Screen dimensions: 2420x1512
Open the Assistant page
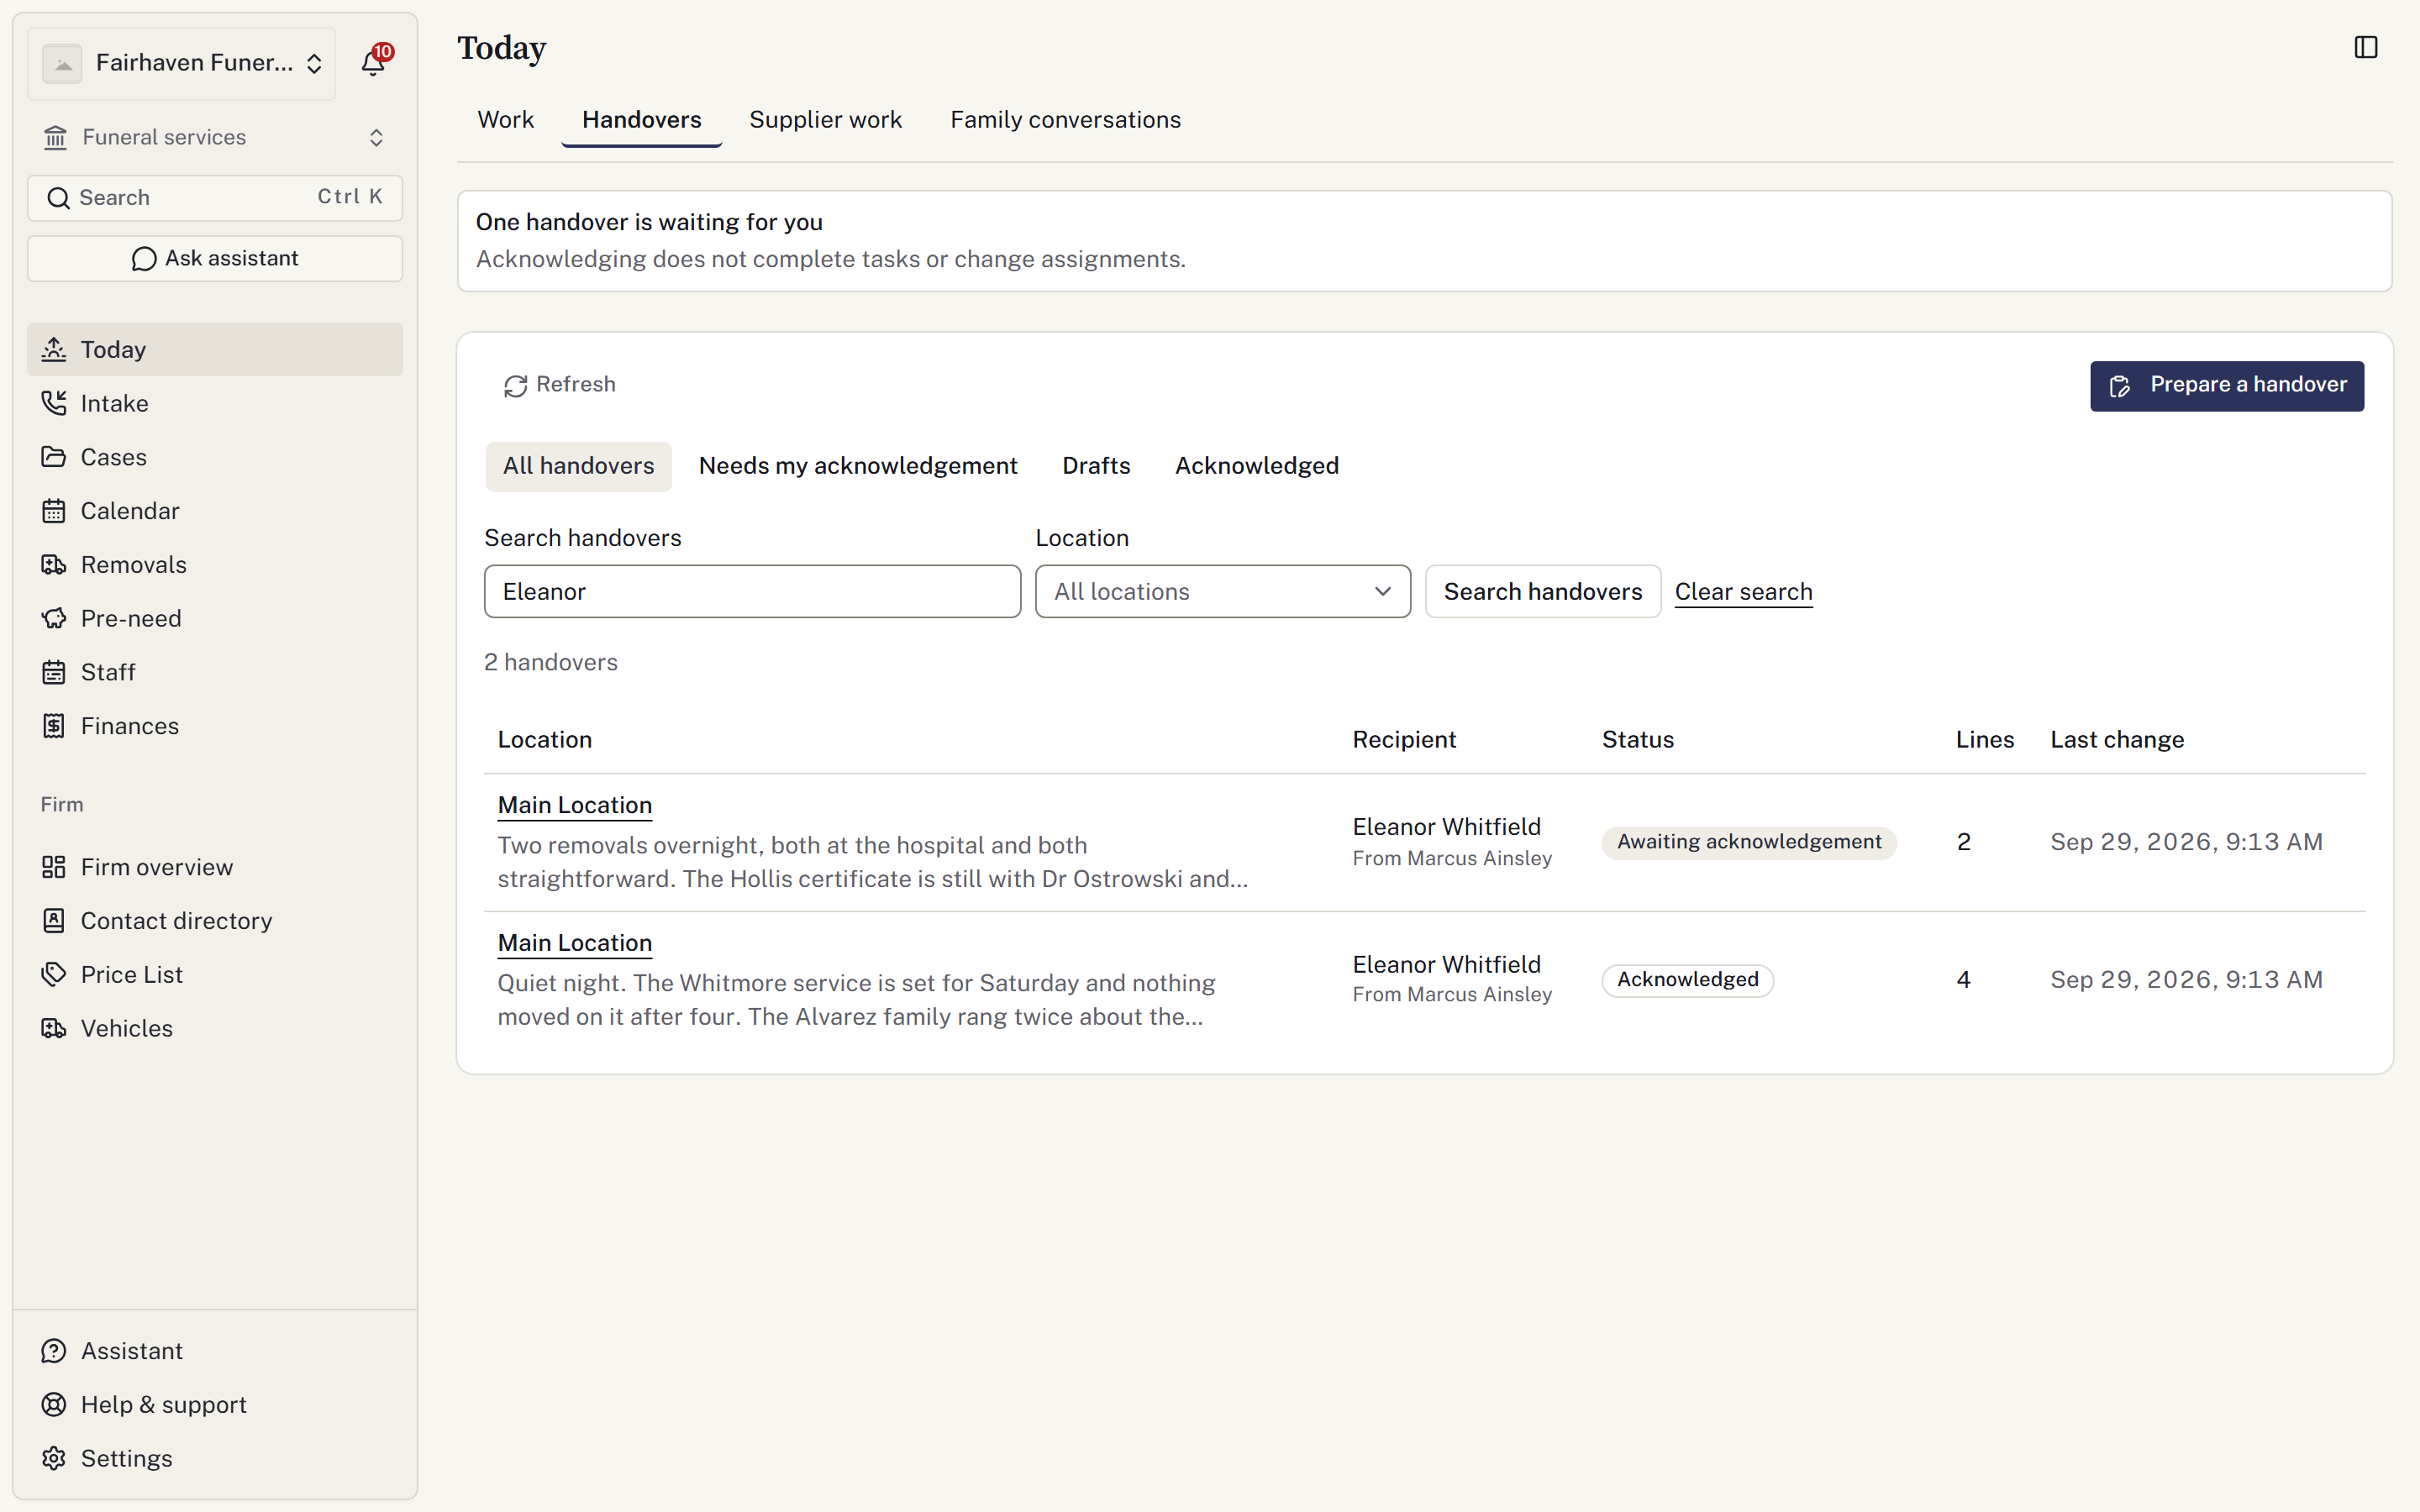pos(215,1351)
